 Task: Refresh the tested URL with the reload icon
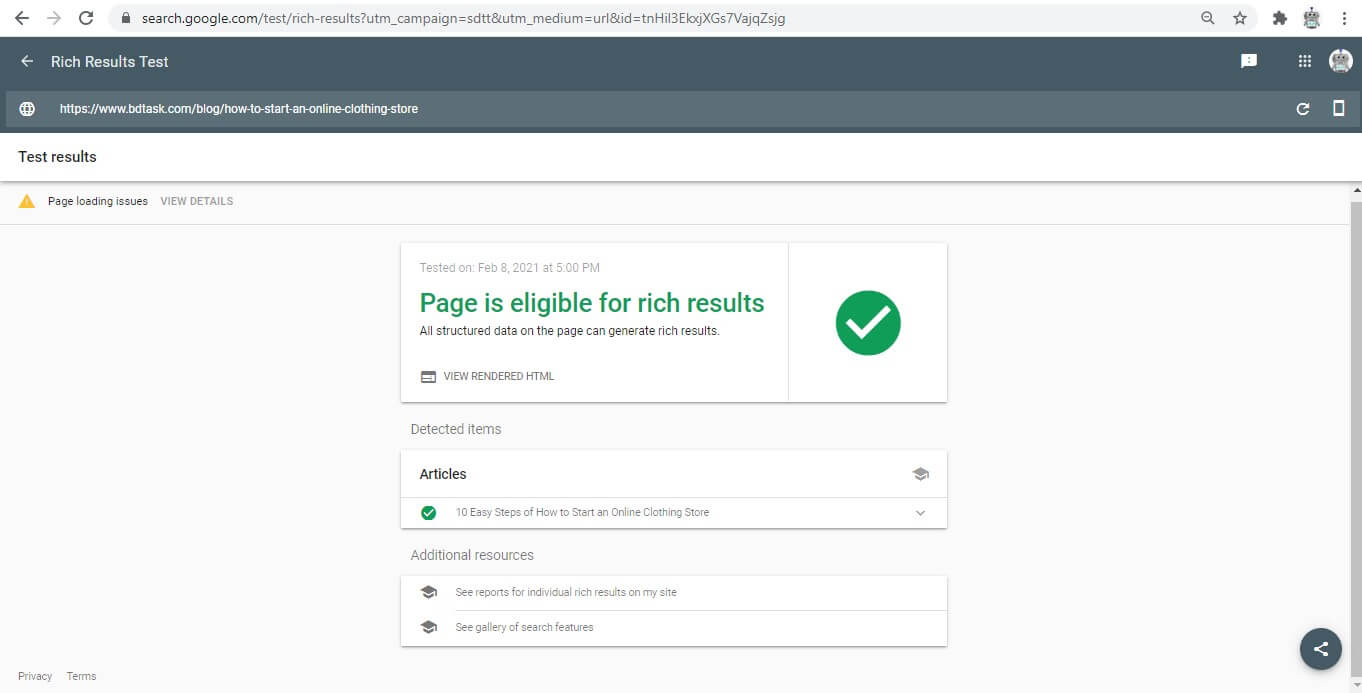(1303, 108)
